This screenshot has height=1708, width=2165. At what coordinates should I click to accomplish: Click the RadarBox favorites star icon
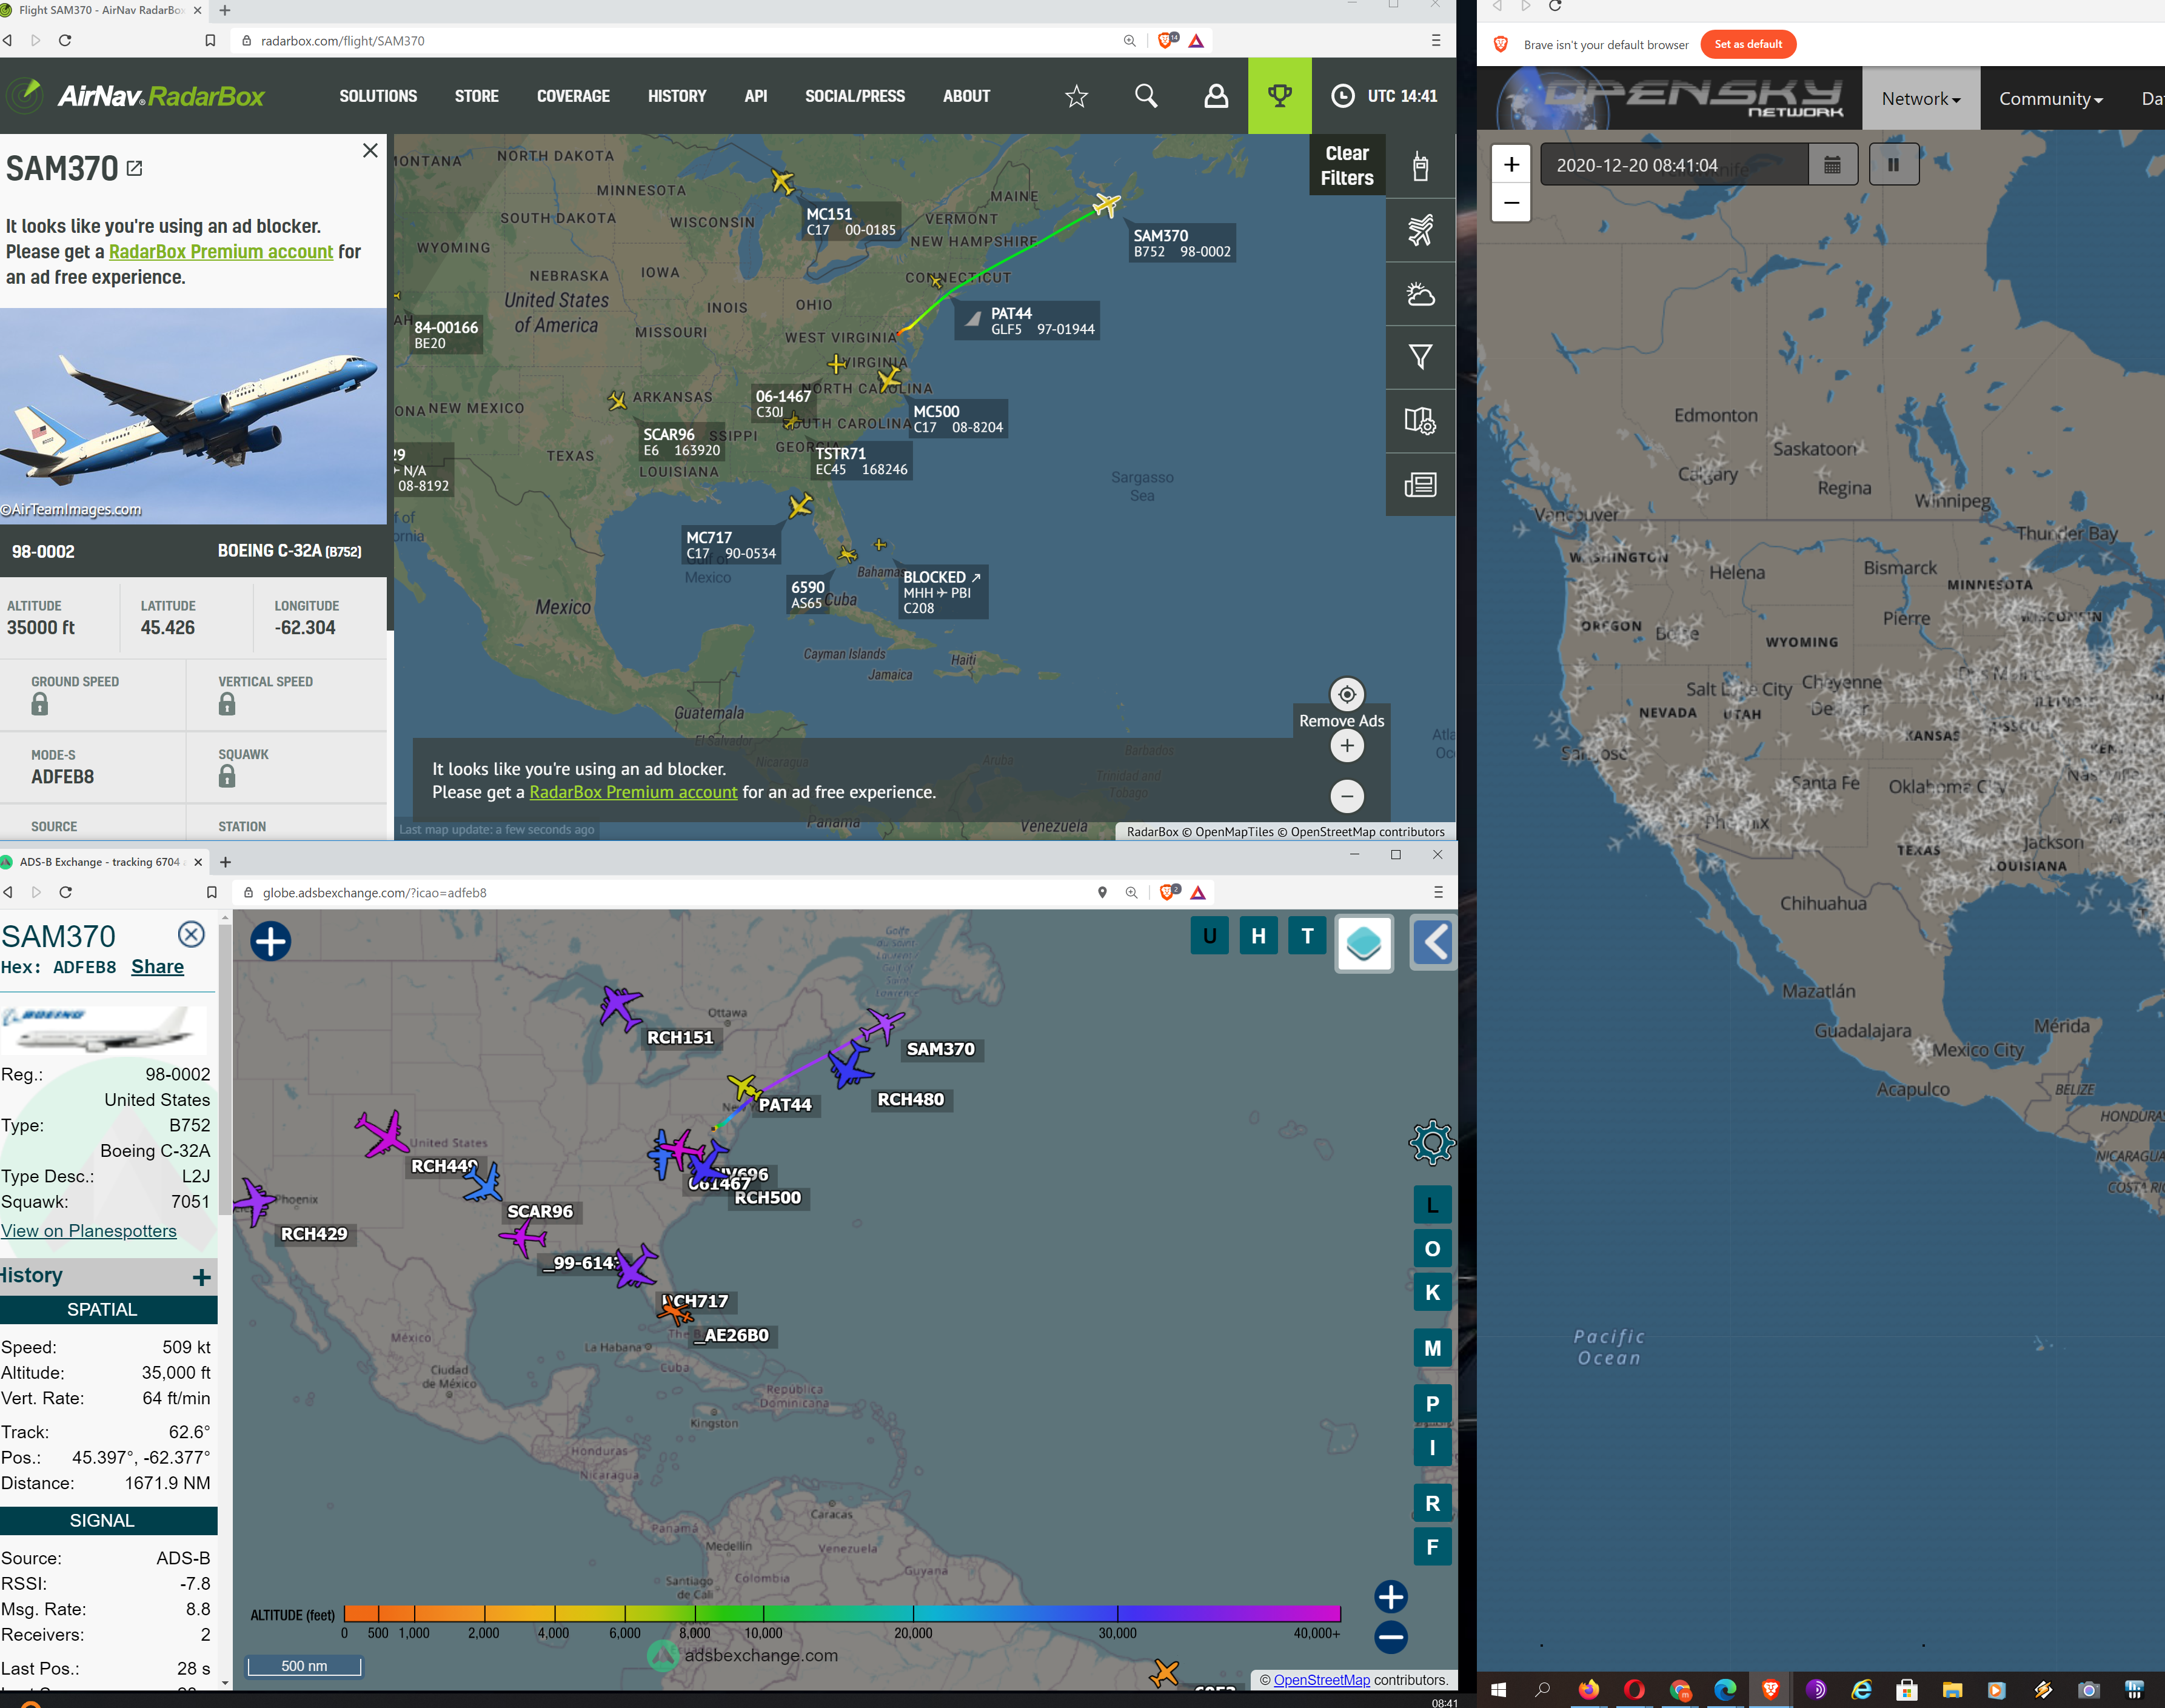(x=1076, y=96)
